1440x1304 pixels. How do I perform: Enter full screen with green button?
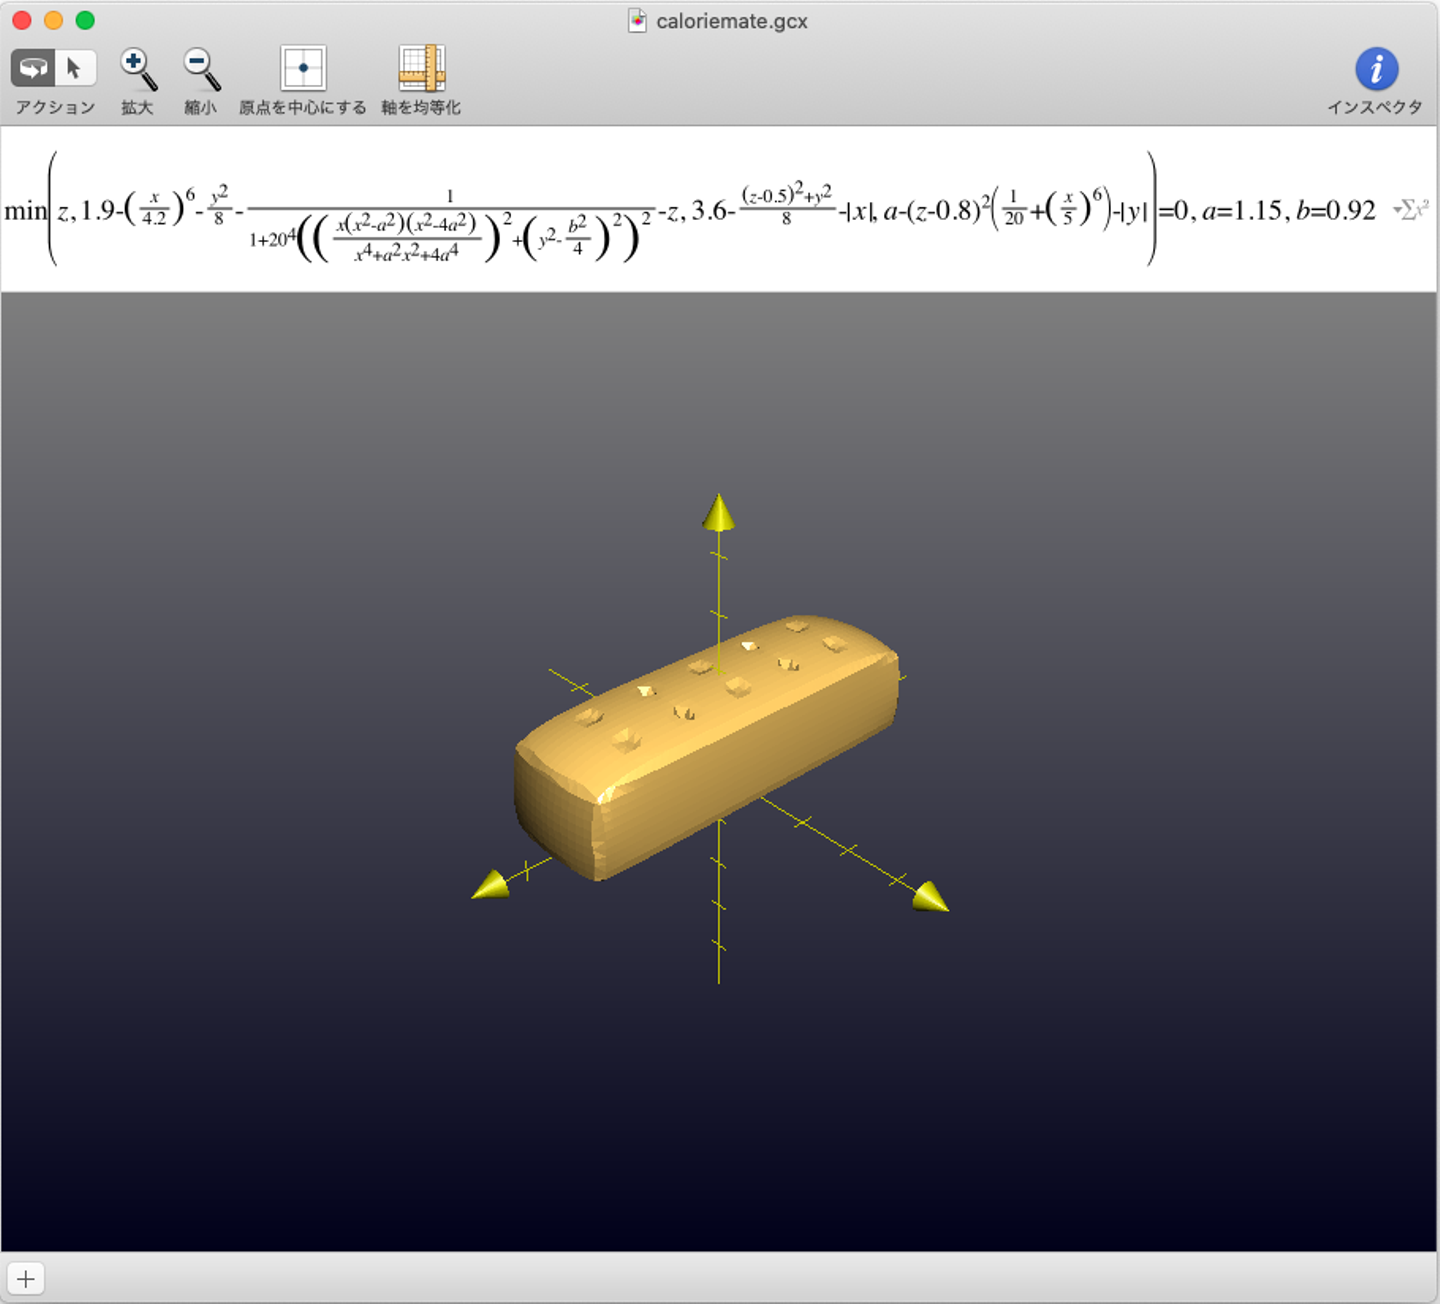click(86, 21)
